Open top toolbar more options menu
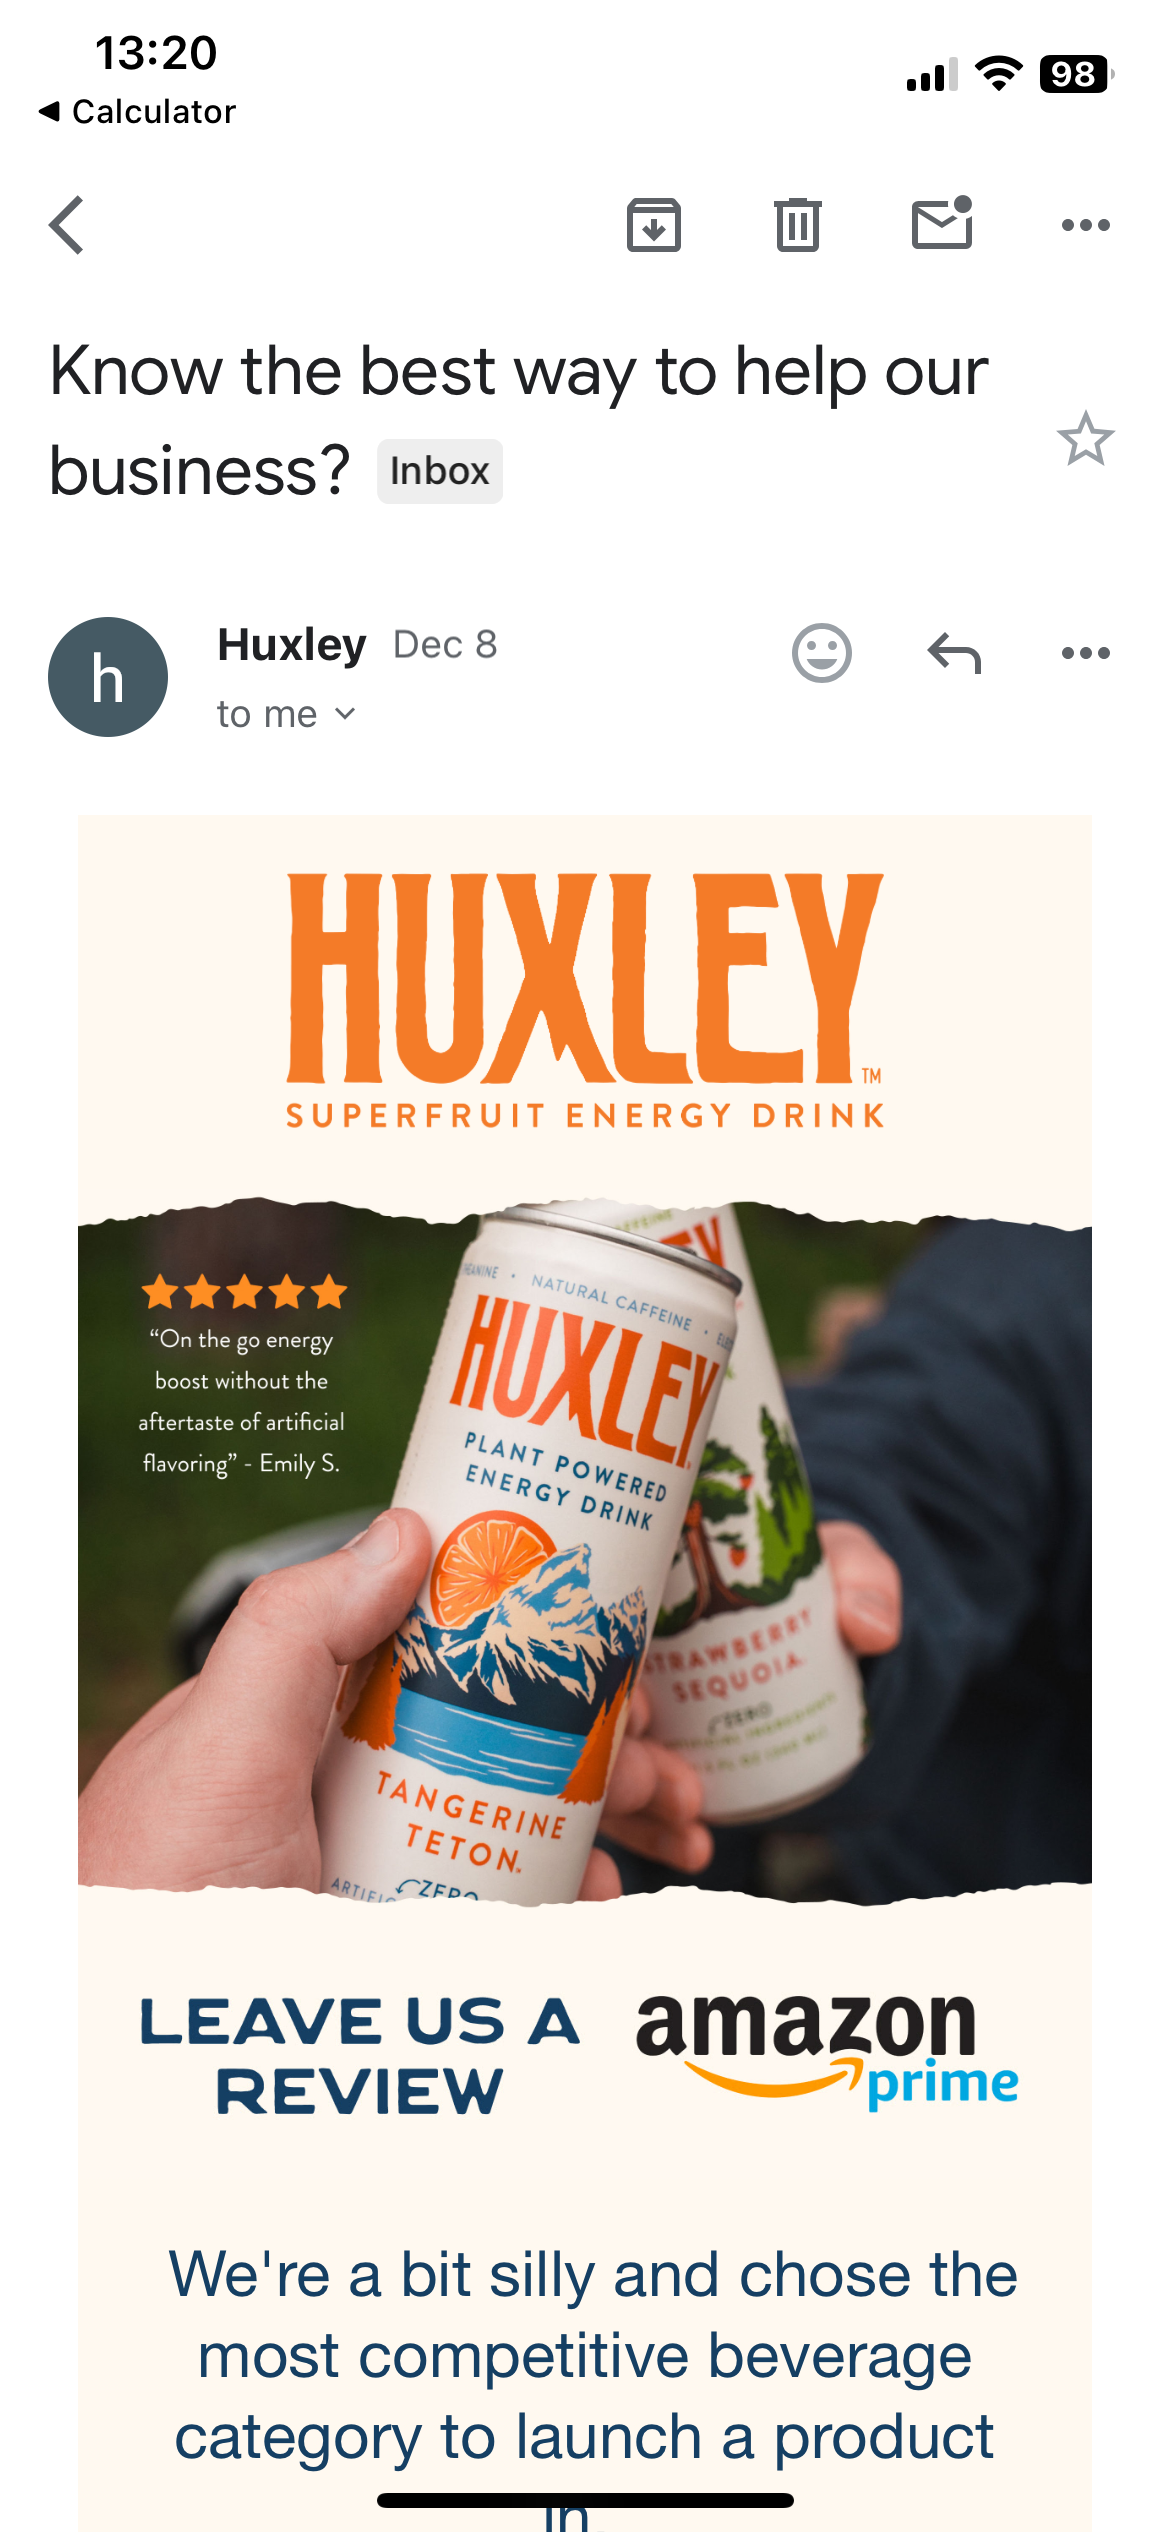This screenshot has width=1170, height=2532. (x=1086, y=225)
